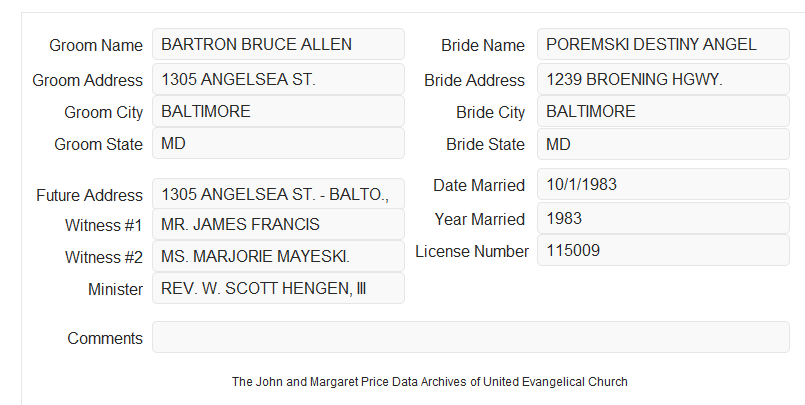This screenshot has width=805, height=405.
Task: Focus the empty Comments field
Action: click(471, 337)
